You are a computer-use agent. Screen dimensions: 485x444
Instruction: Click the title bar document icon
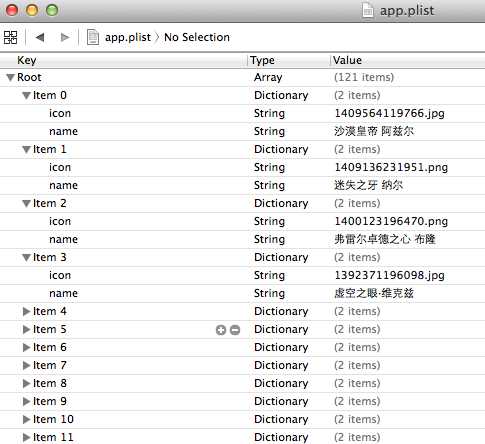(x=368, y=10)
